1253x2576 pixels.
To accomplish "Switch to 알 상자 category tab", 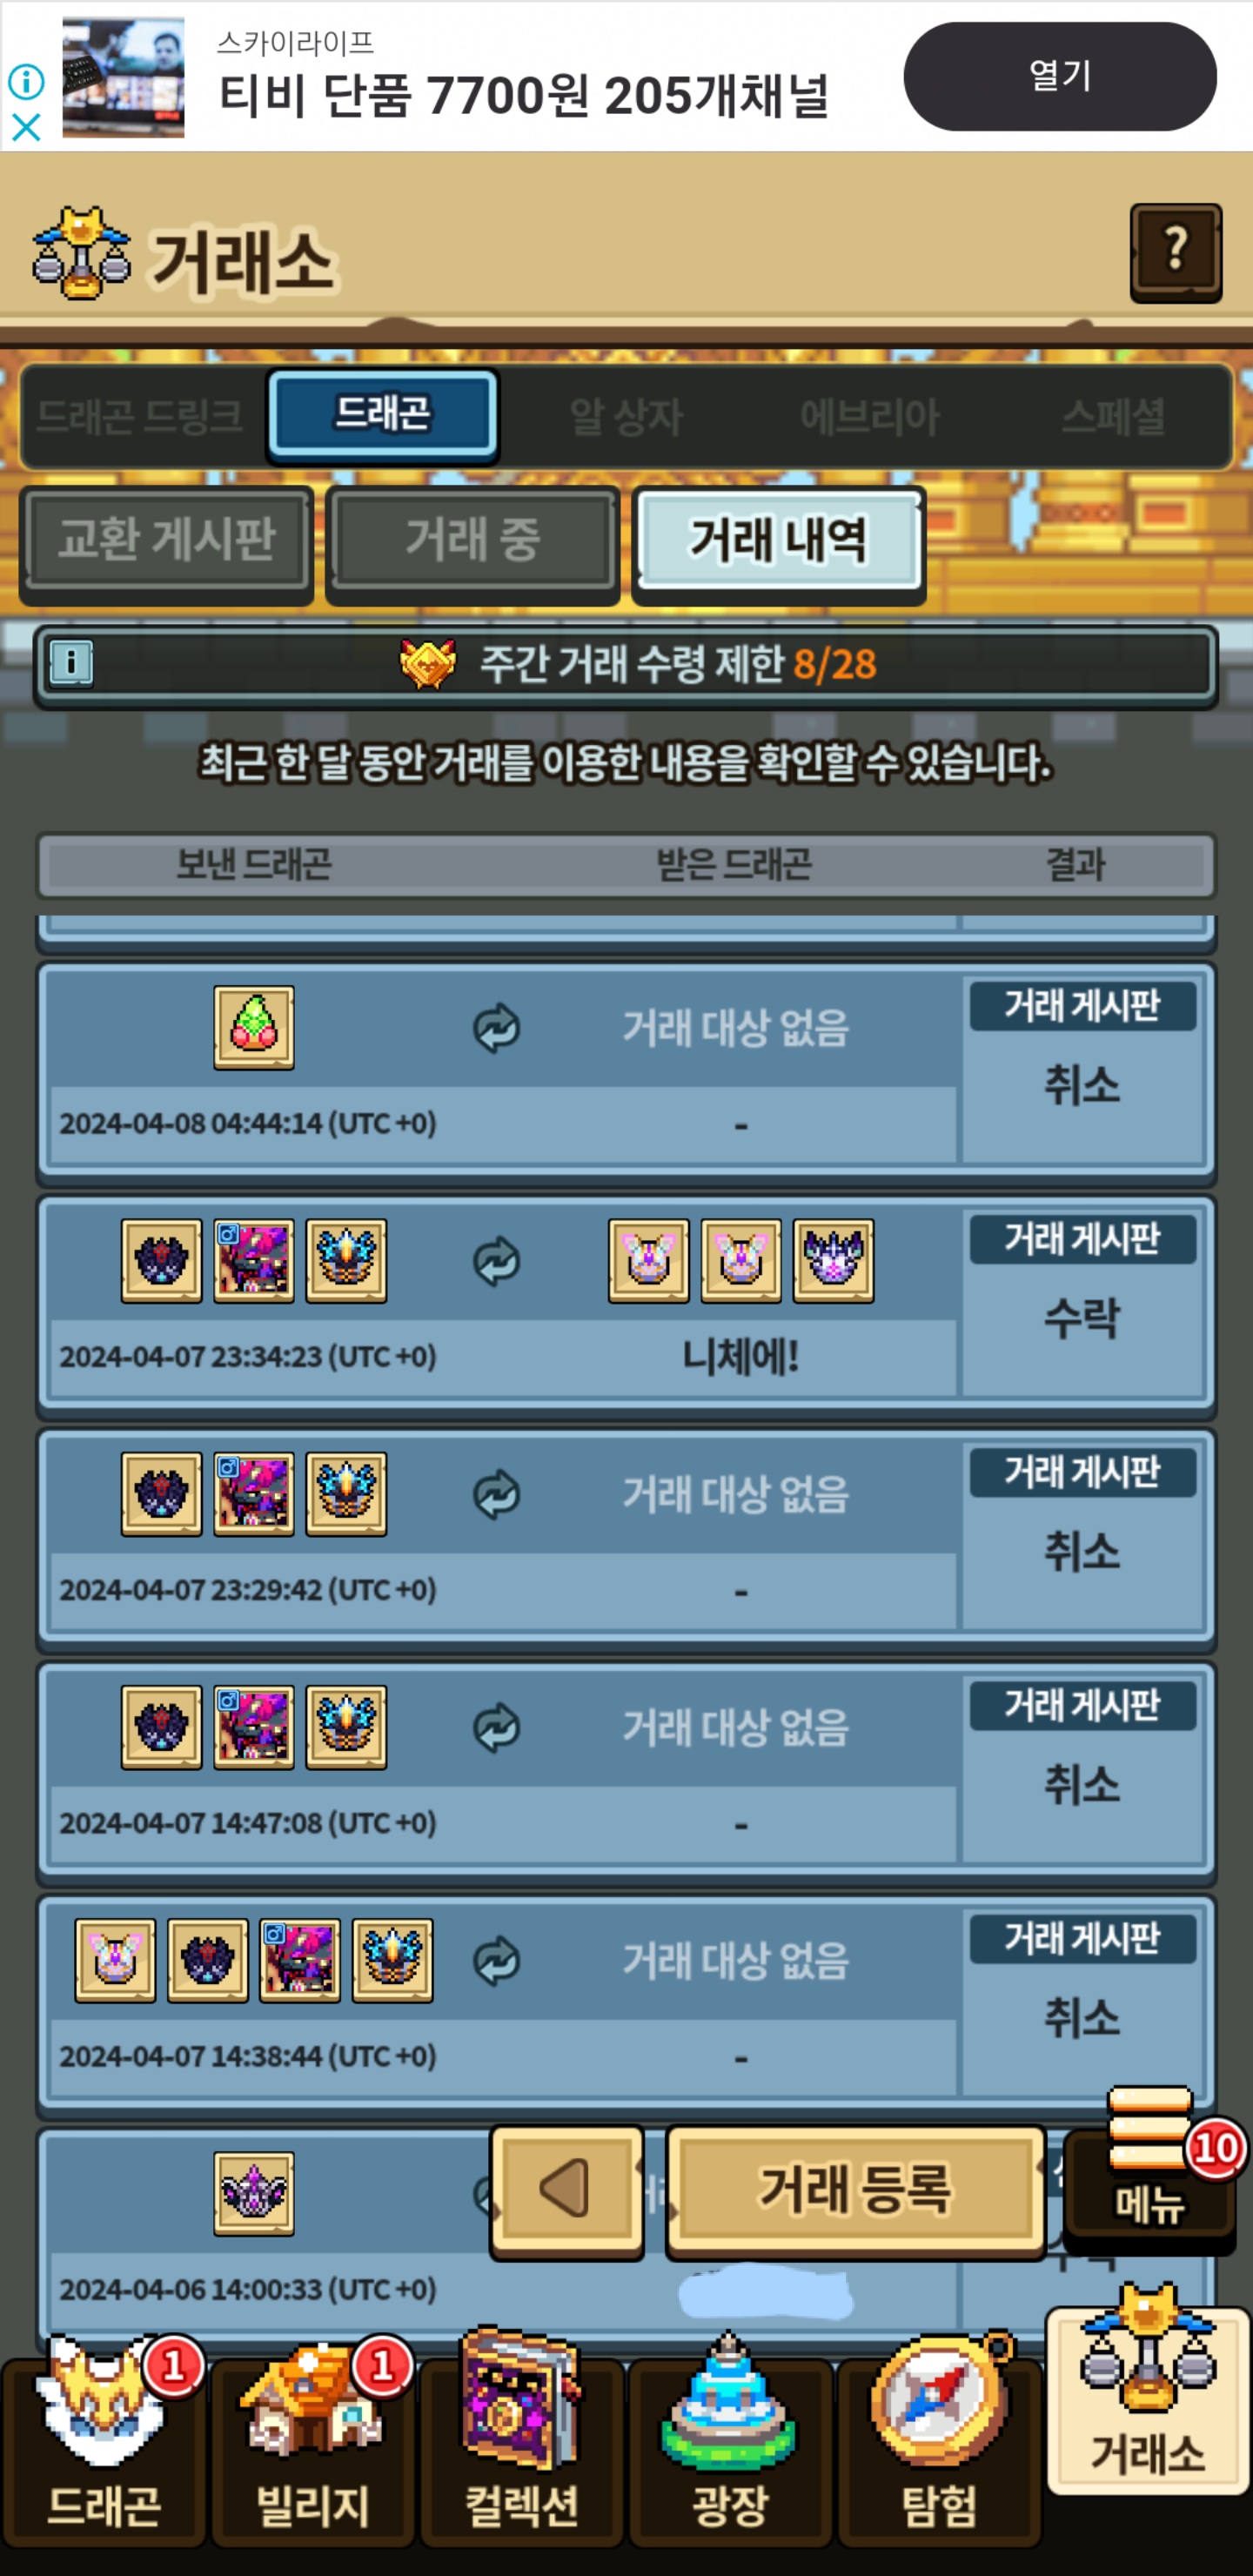I will click(x=626, y=416).
